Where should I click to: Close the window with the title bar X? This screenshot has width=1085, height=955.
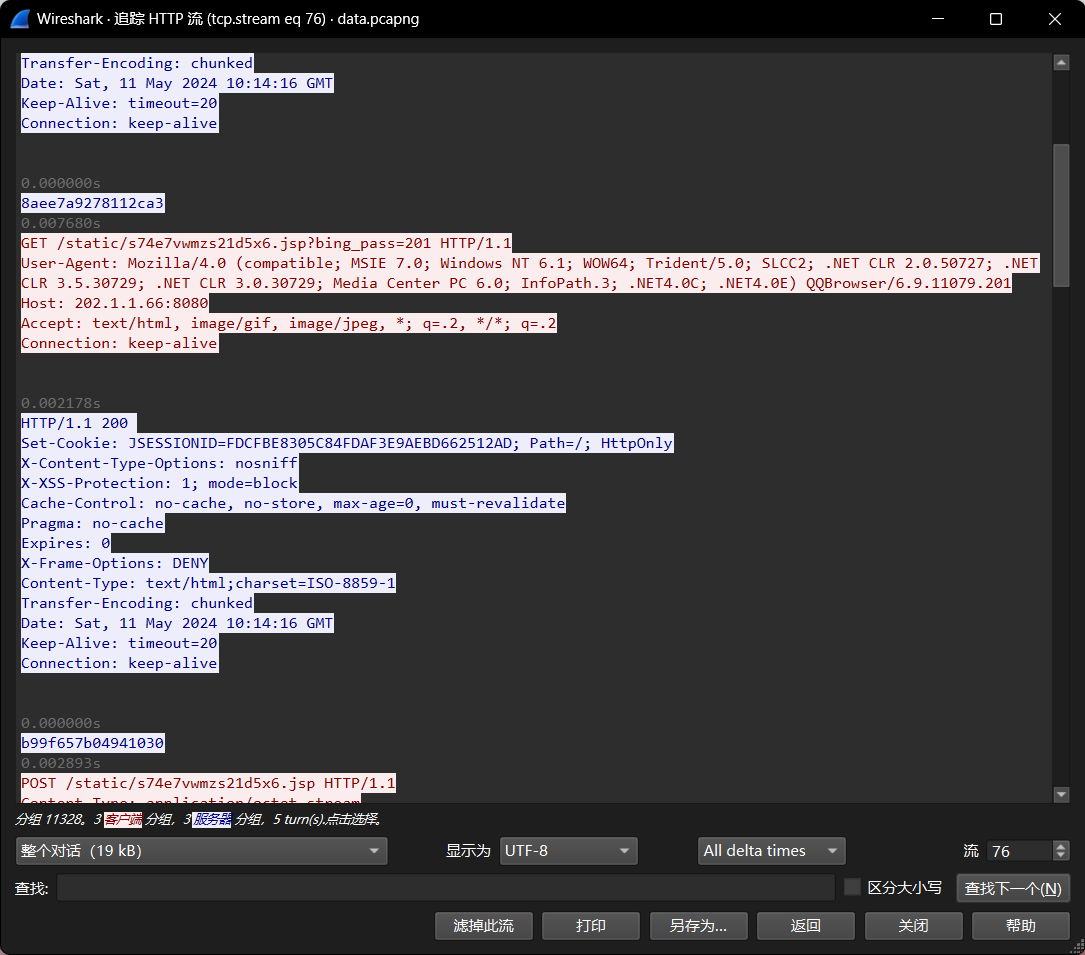(1055, 19)
